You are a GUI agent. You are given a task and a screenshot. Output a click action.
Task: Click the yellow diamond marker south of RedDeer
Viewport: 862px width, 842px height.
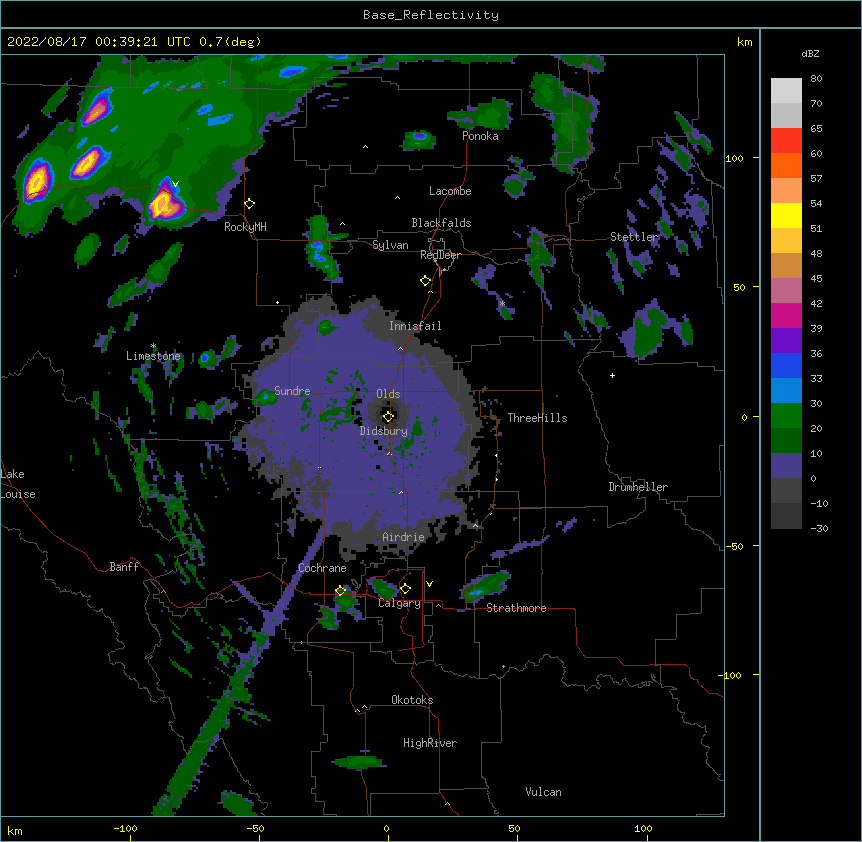point(426,281)
